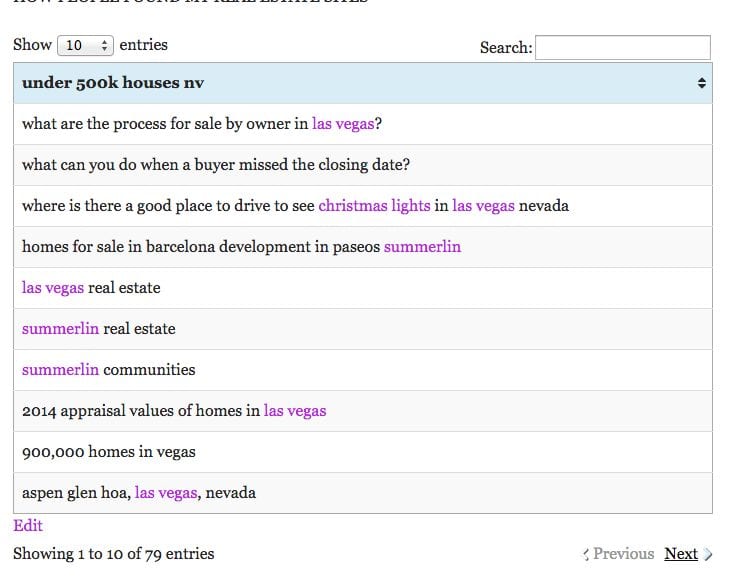Click the 'Showing 1 to 10 of 79 entries' text

(114, 554)
